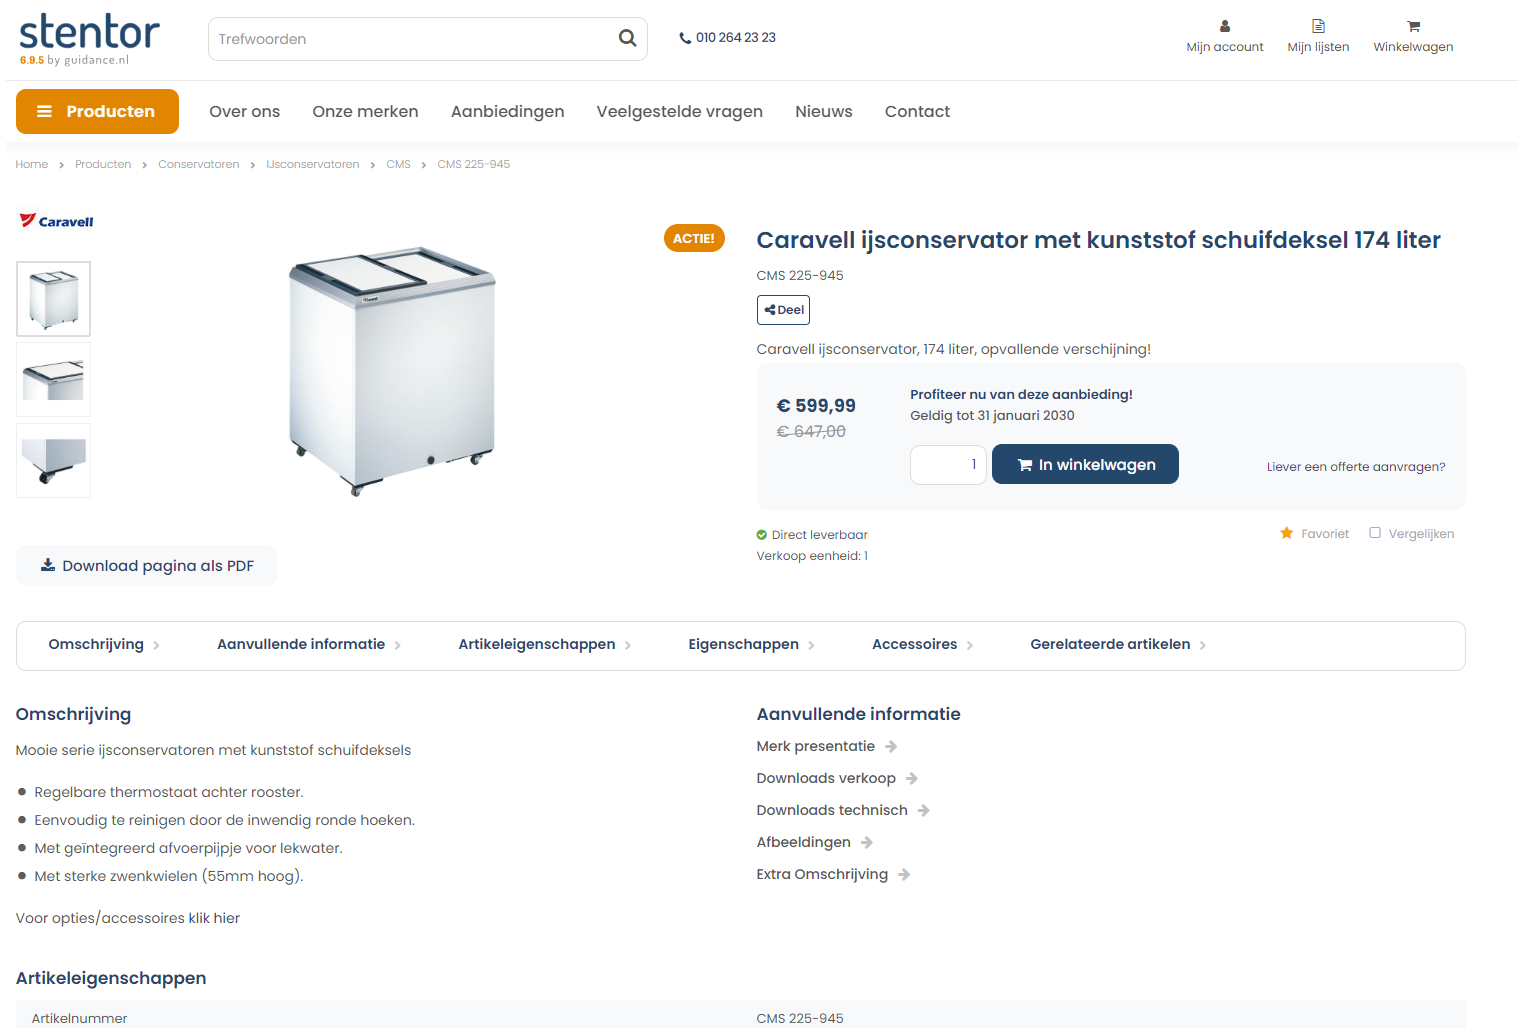Open Mijn lijsten document icon
The height and width of the screenshot is (1028, 1524).
[1318, 27]
